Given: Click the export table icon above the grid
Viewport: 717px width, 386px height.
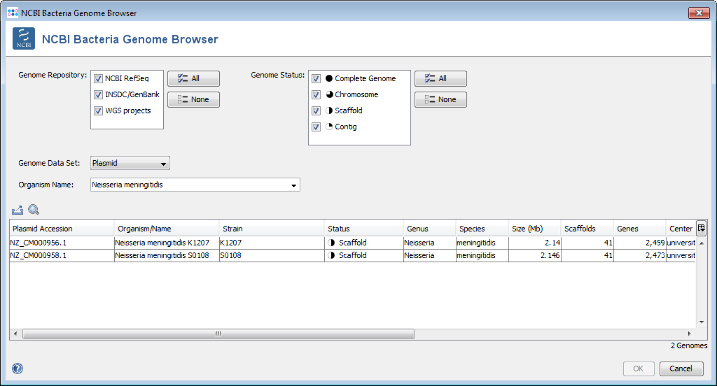Looking at the screenshot, I should [x=17, y=210].
